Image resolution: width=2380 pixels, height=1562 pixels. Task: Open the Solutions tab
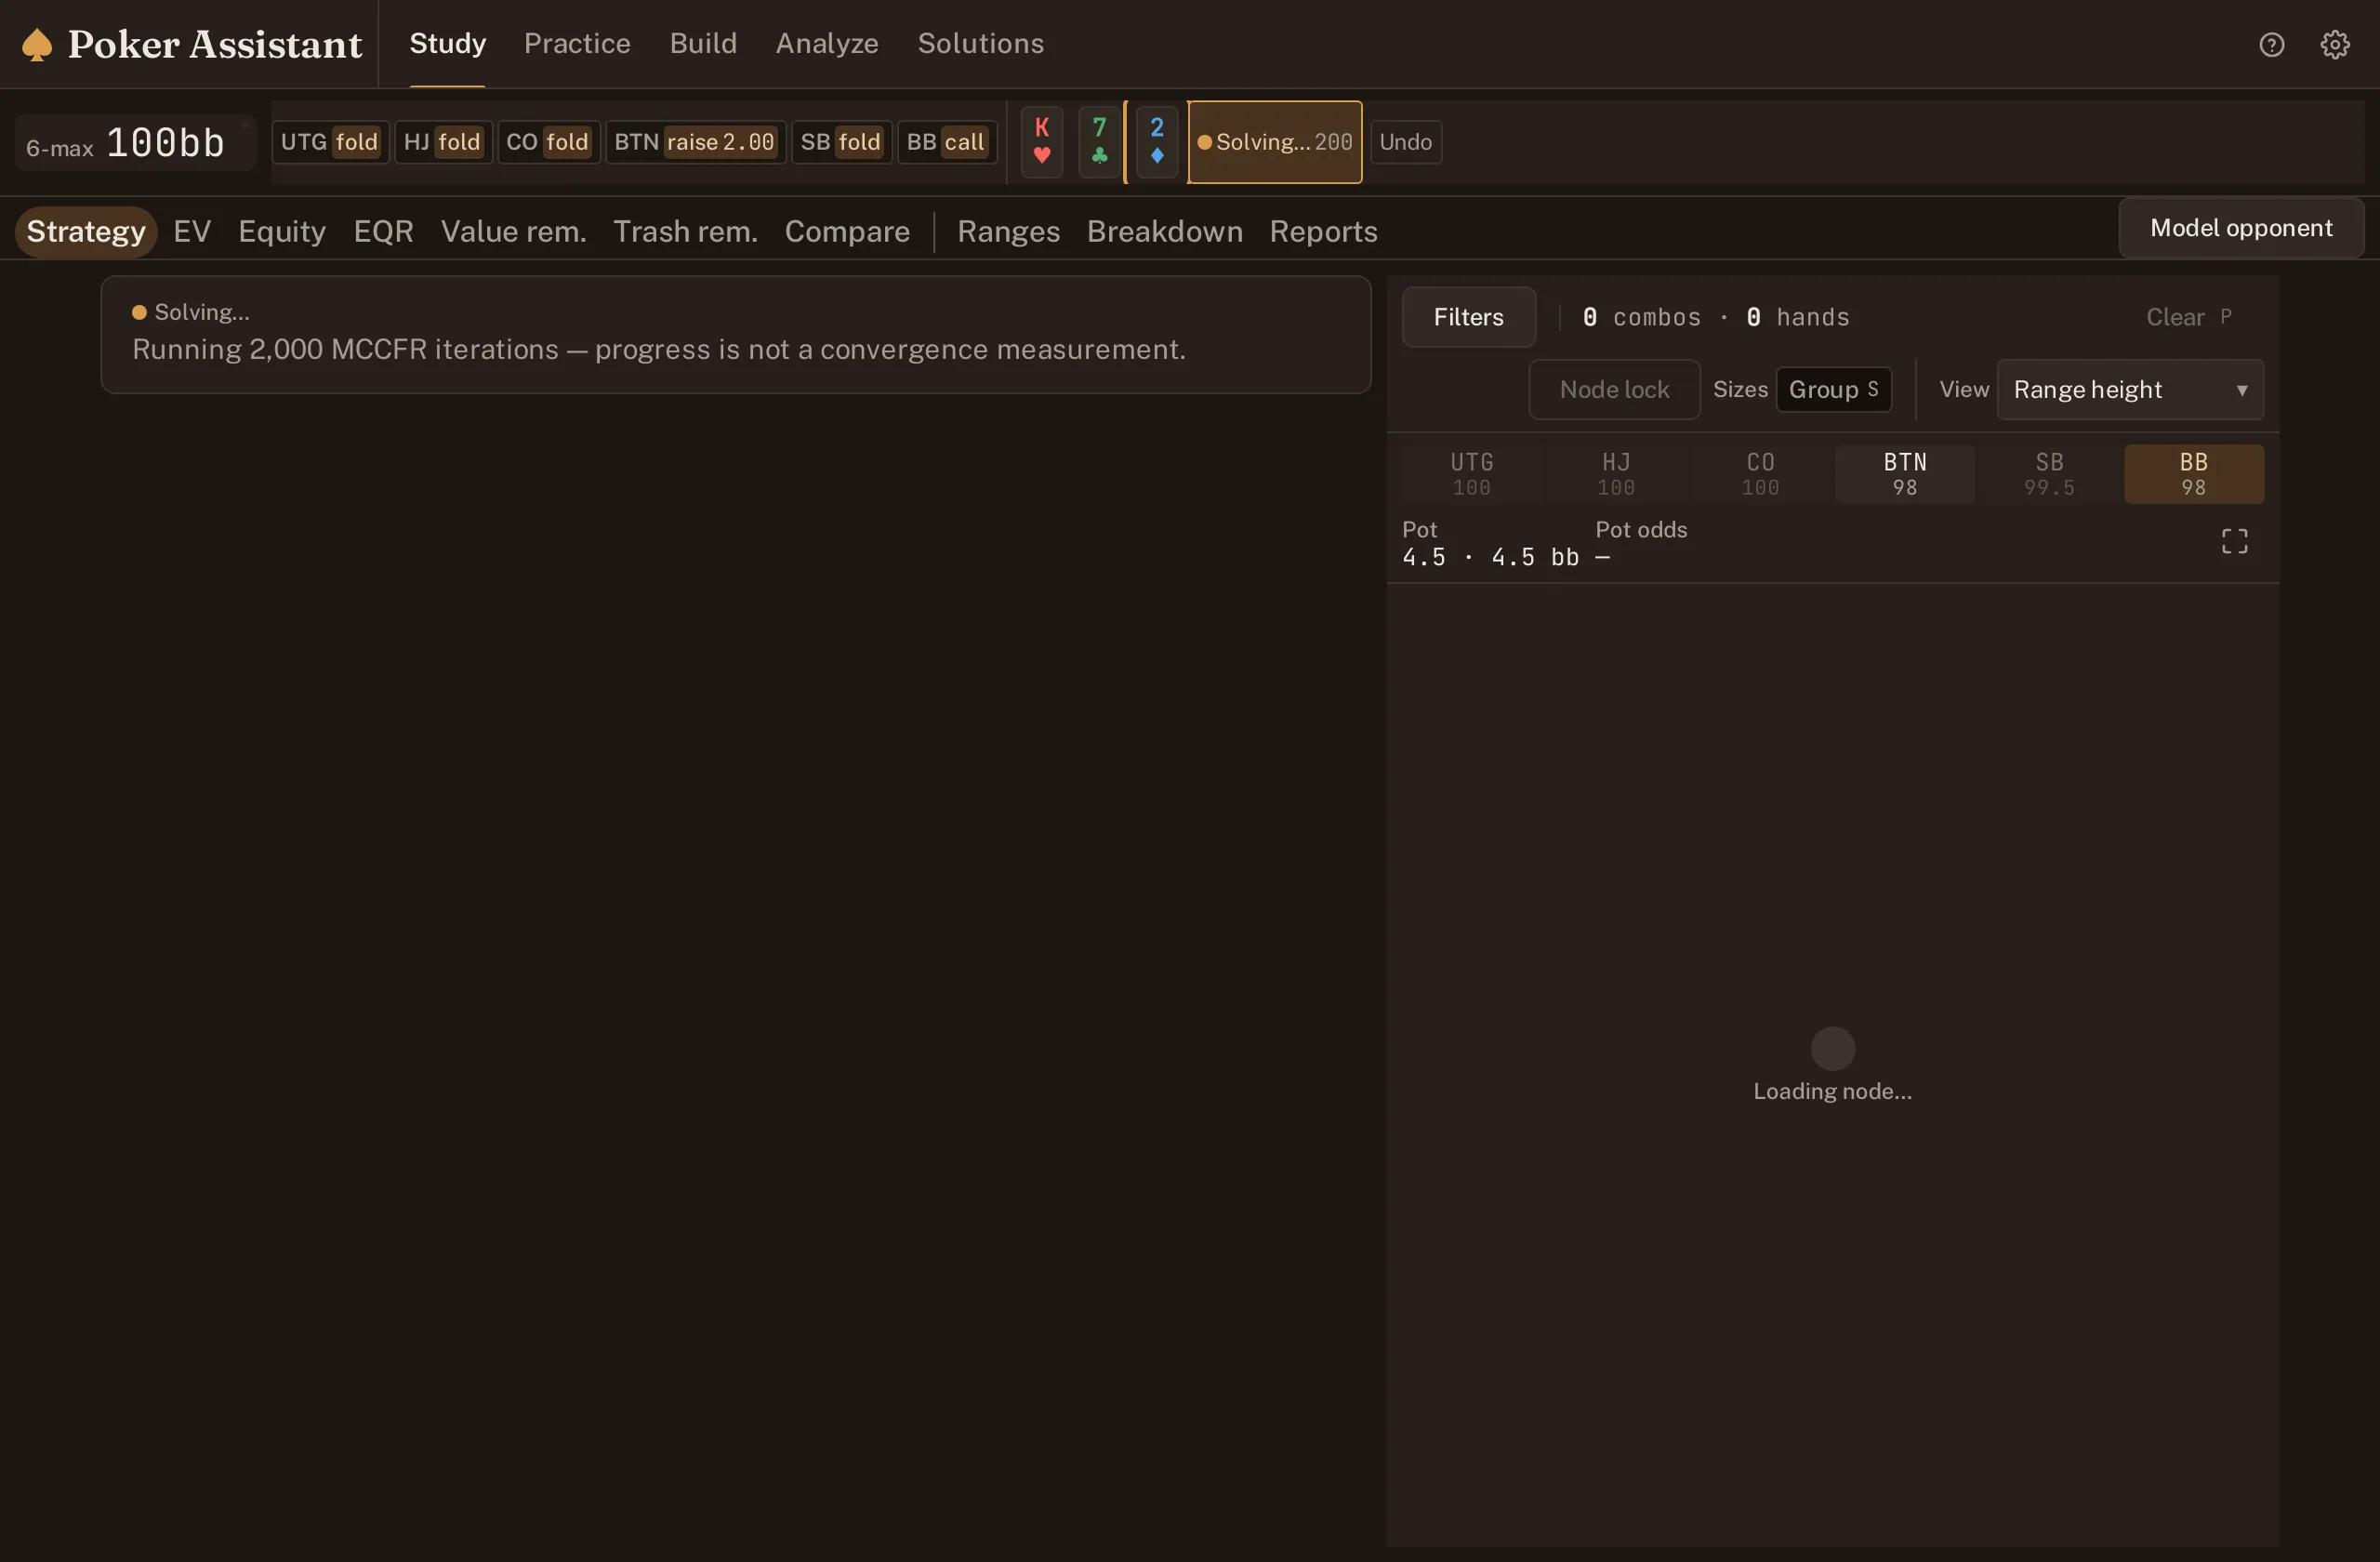981,44
